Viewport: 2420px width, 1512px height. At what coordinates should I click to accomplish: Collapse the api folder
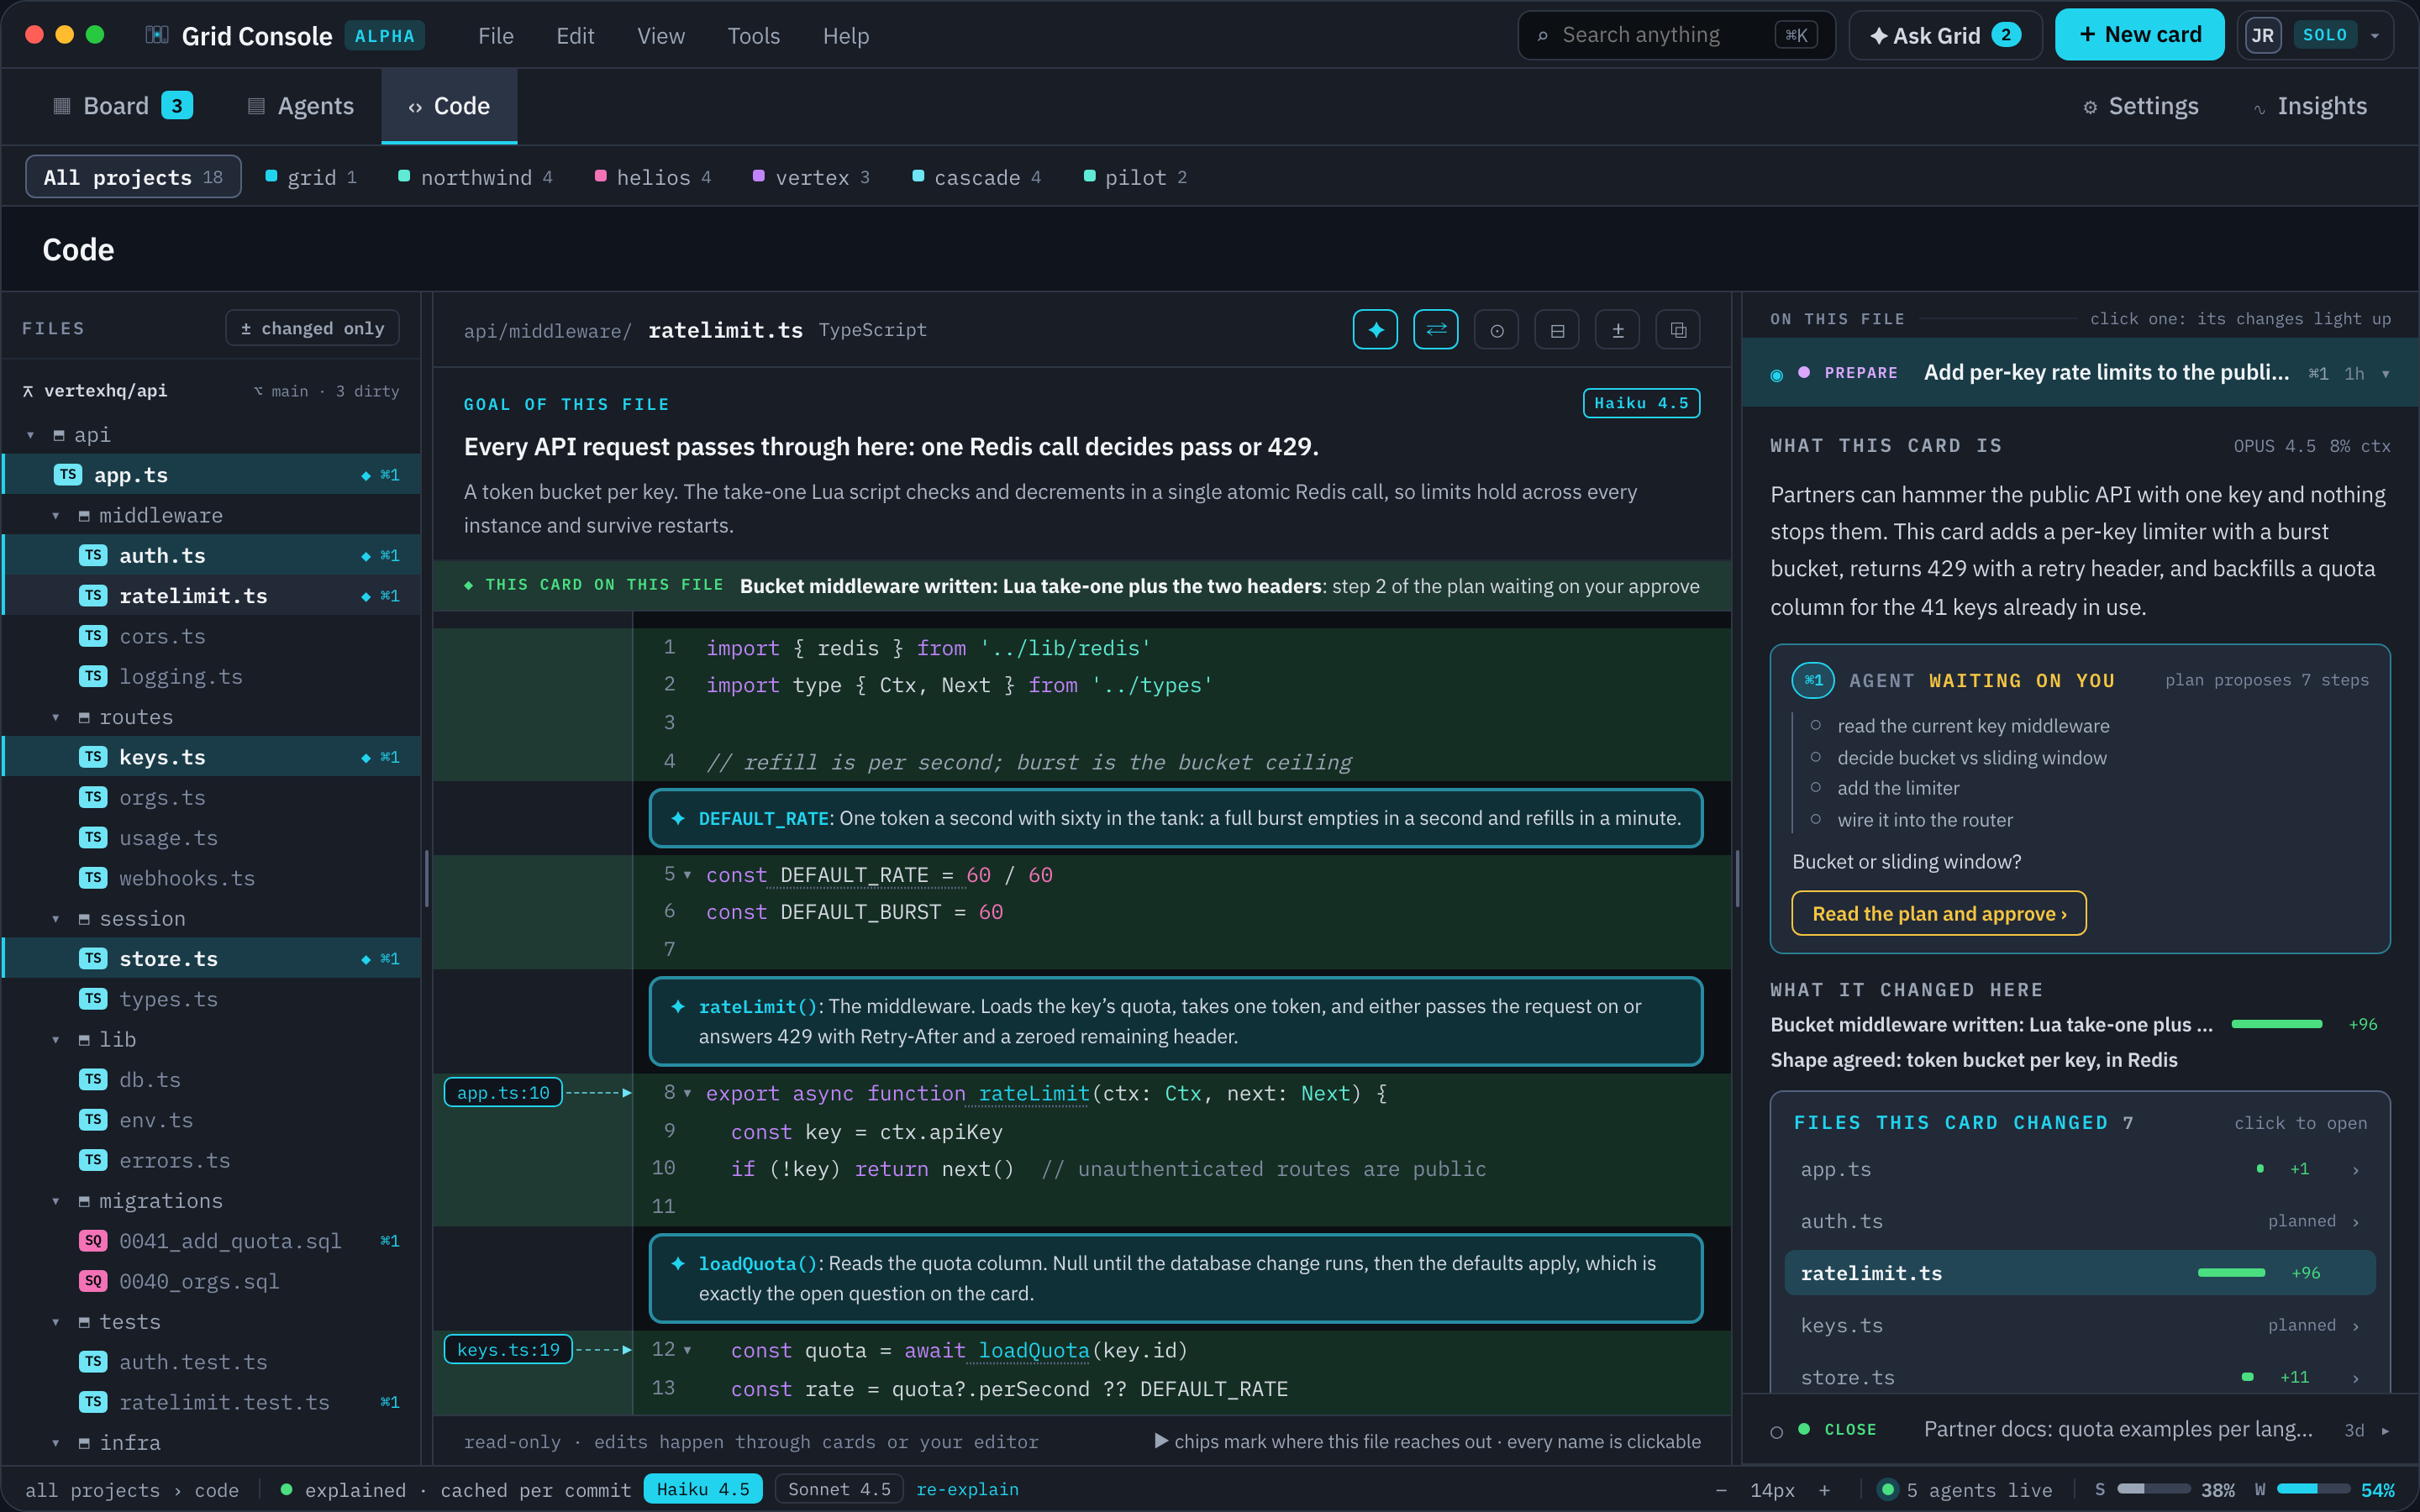click(x=31, y=435)
